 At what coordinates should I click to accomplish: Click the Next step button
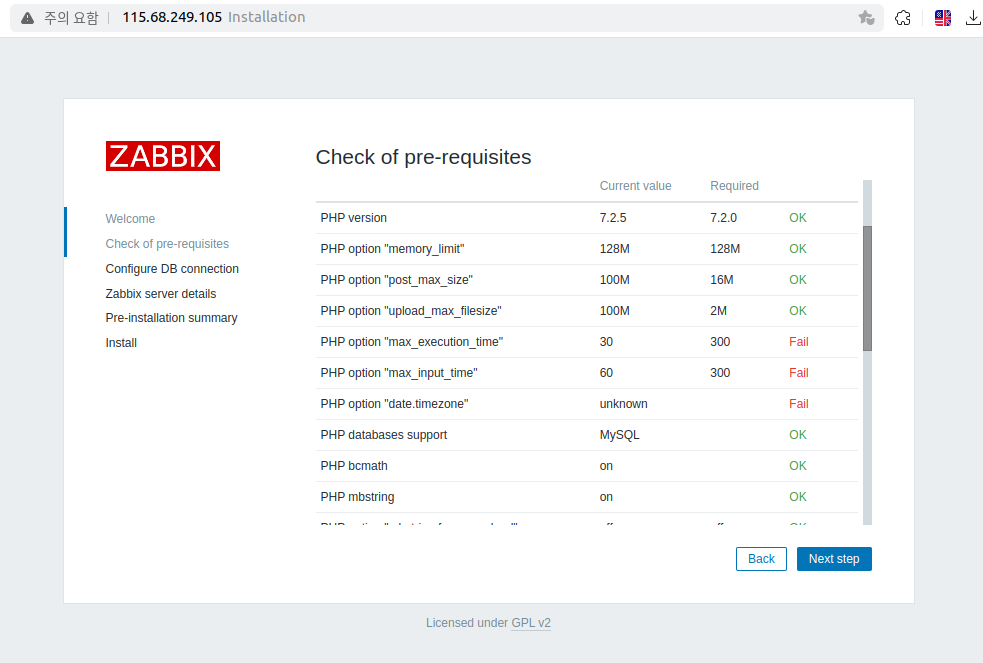click(x=834, y=559)
